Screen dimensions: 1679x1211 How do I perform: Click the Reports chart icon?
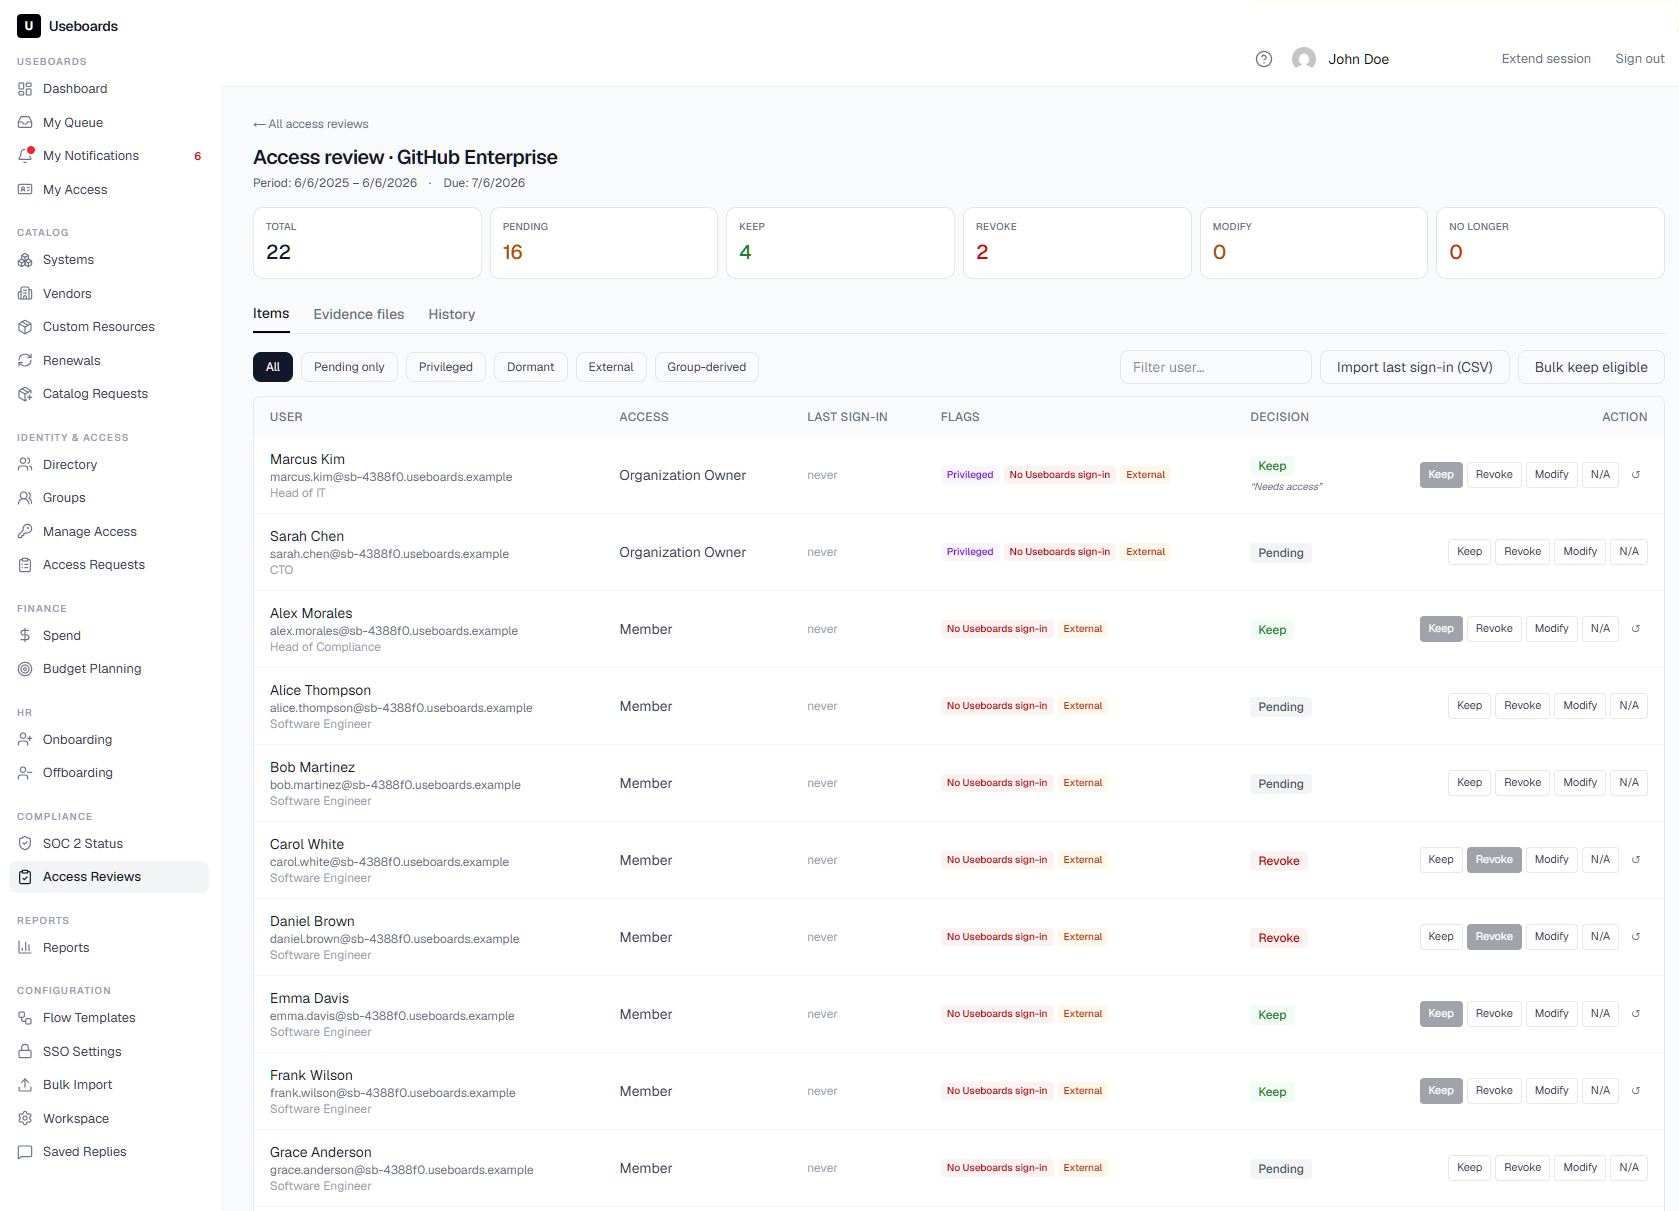point(25,948)
